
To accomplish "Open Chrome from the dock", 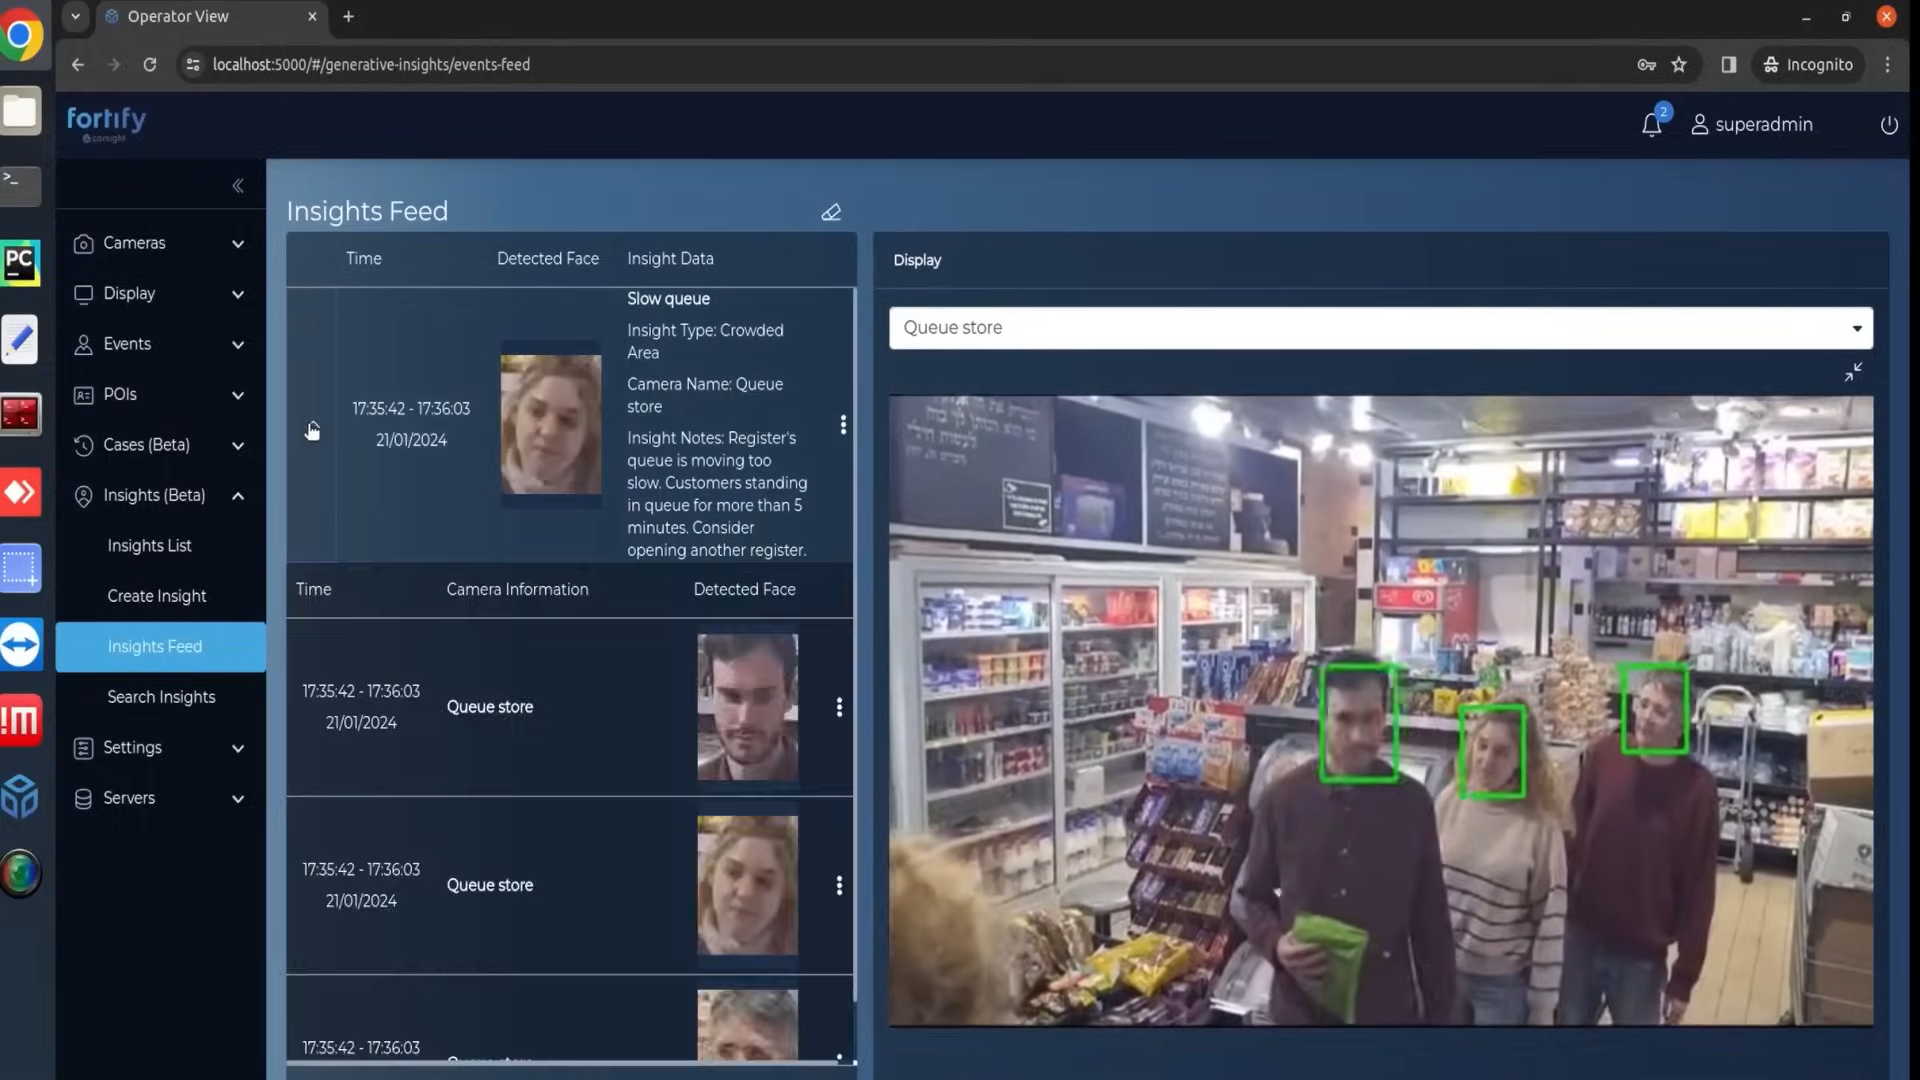I will (x=20, y=36).
